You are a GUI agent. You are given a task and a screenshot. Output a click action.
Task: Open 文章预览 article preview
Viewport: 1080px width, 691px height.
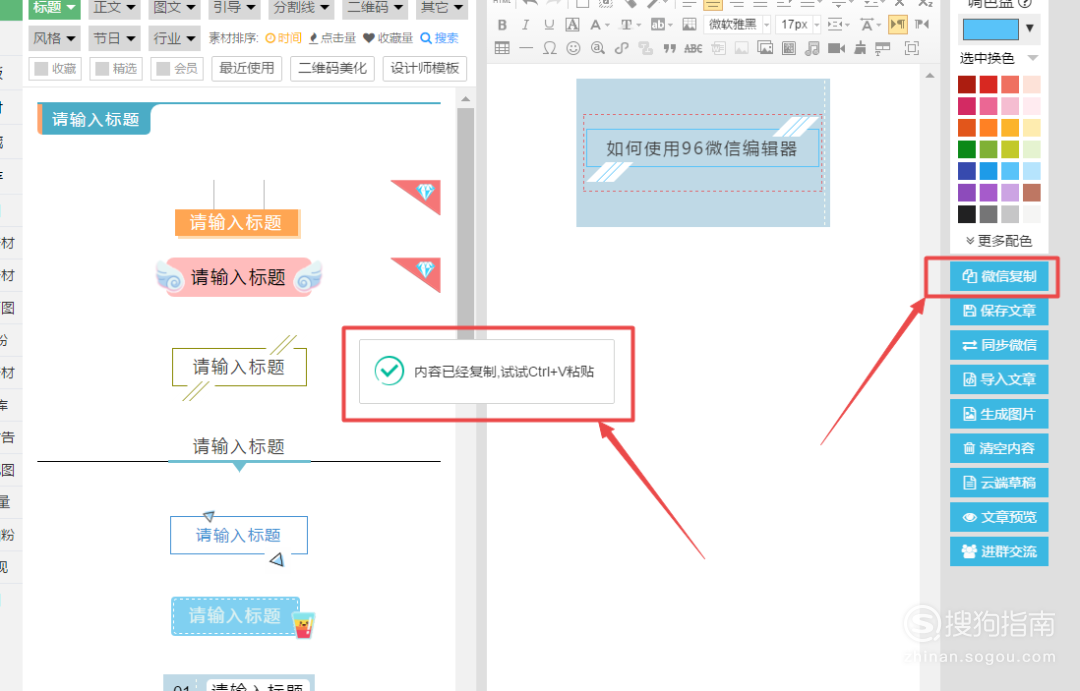point(999,517)
